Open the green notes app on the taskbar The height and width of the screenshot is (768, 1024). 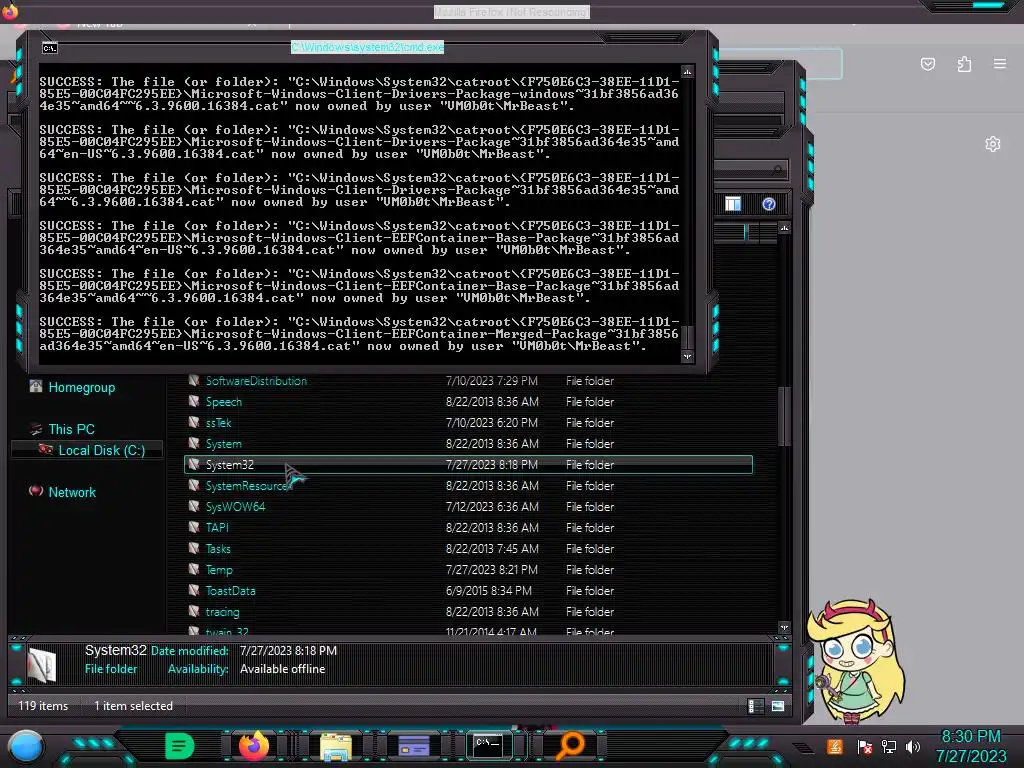(x=180, y=746)
